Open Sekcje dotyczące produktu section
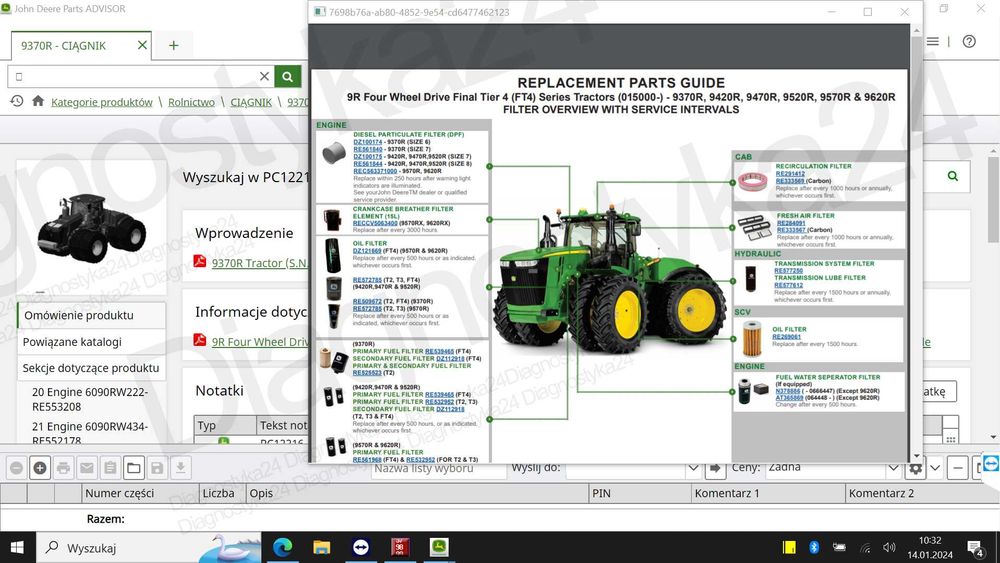Image resolution: width=1000 pixels, height=563 pixels. point(92,368)
